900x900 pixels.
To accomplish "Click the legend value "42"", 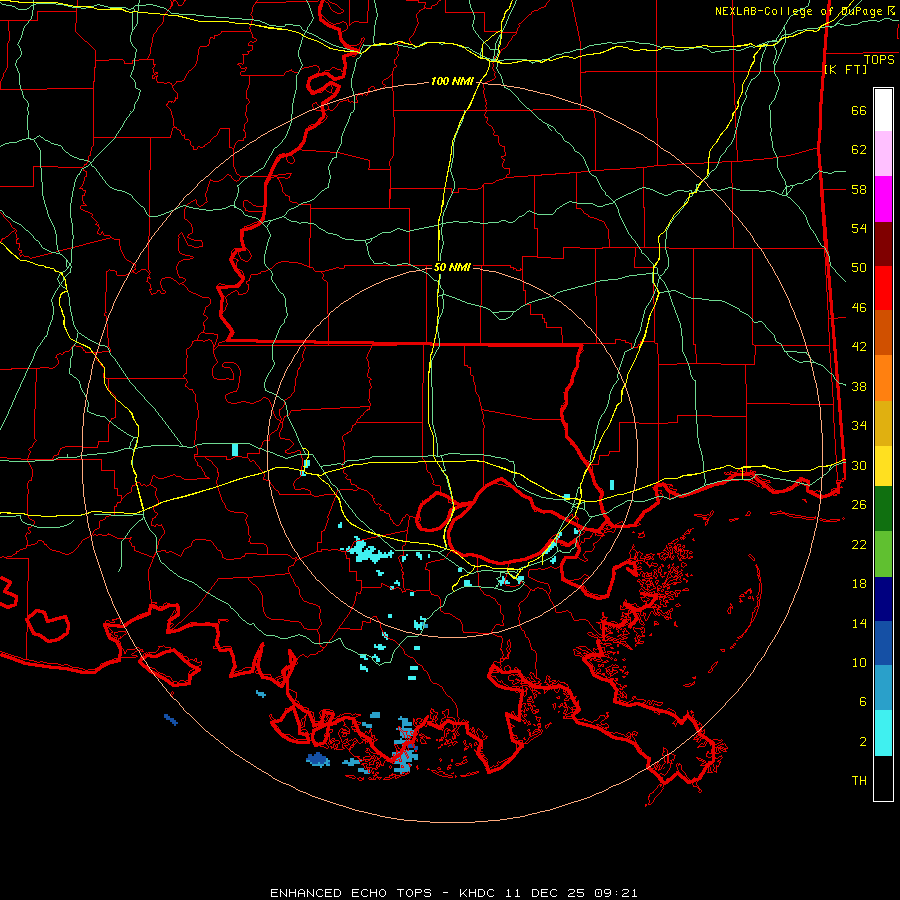I will pyautogui.click(x=859, y=347).
